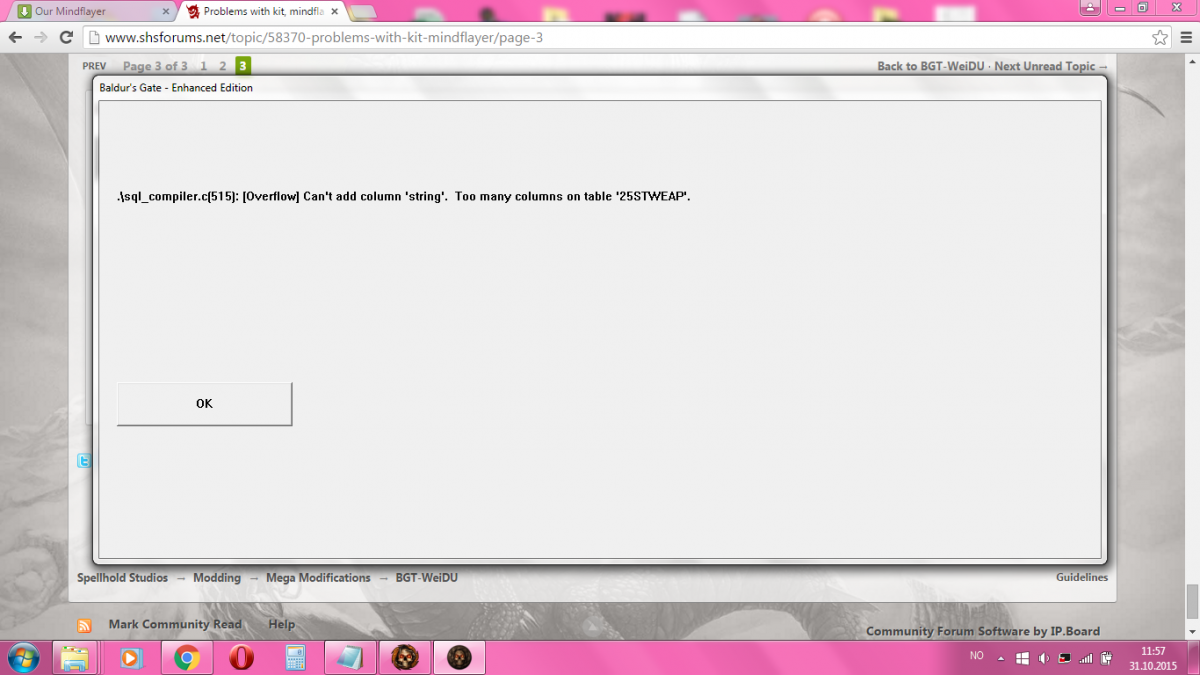The width and height of the screenshot is (1200, 675).
Task: Go back to the previous page
Action: tap(15, 37)
